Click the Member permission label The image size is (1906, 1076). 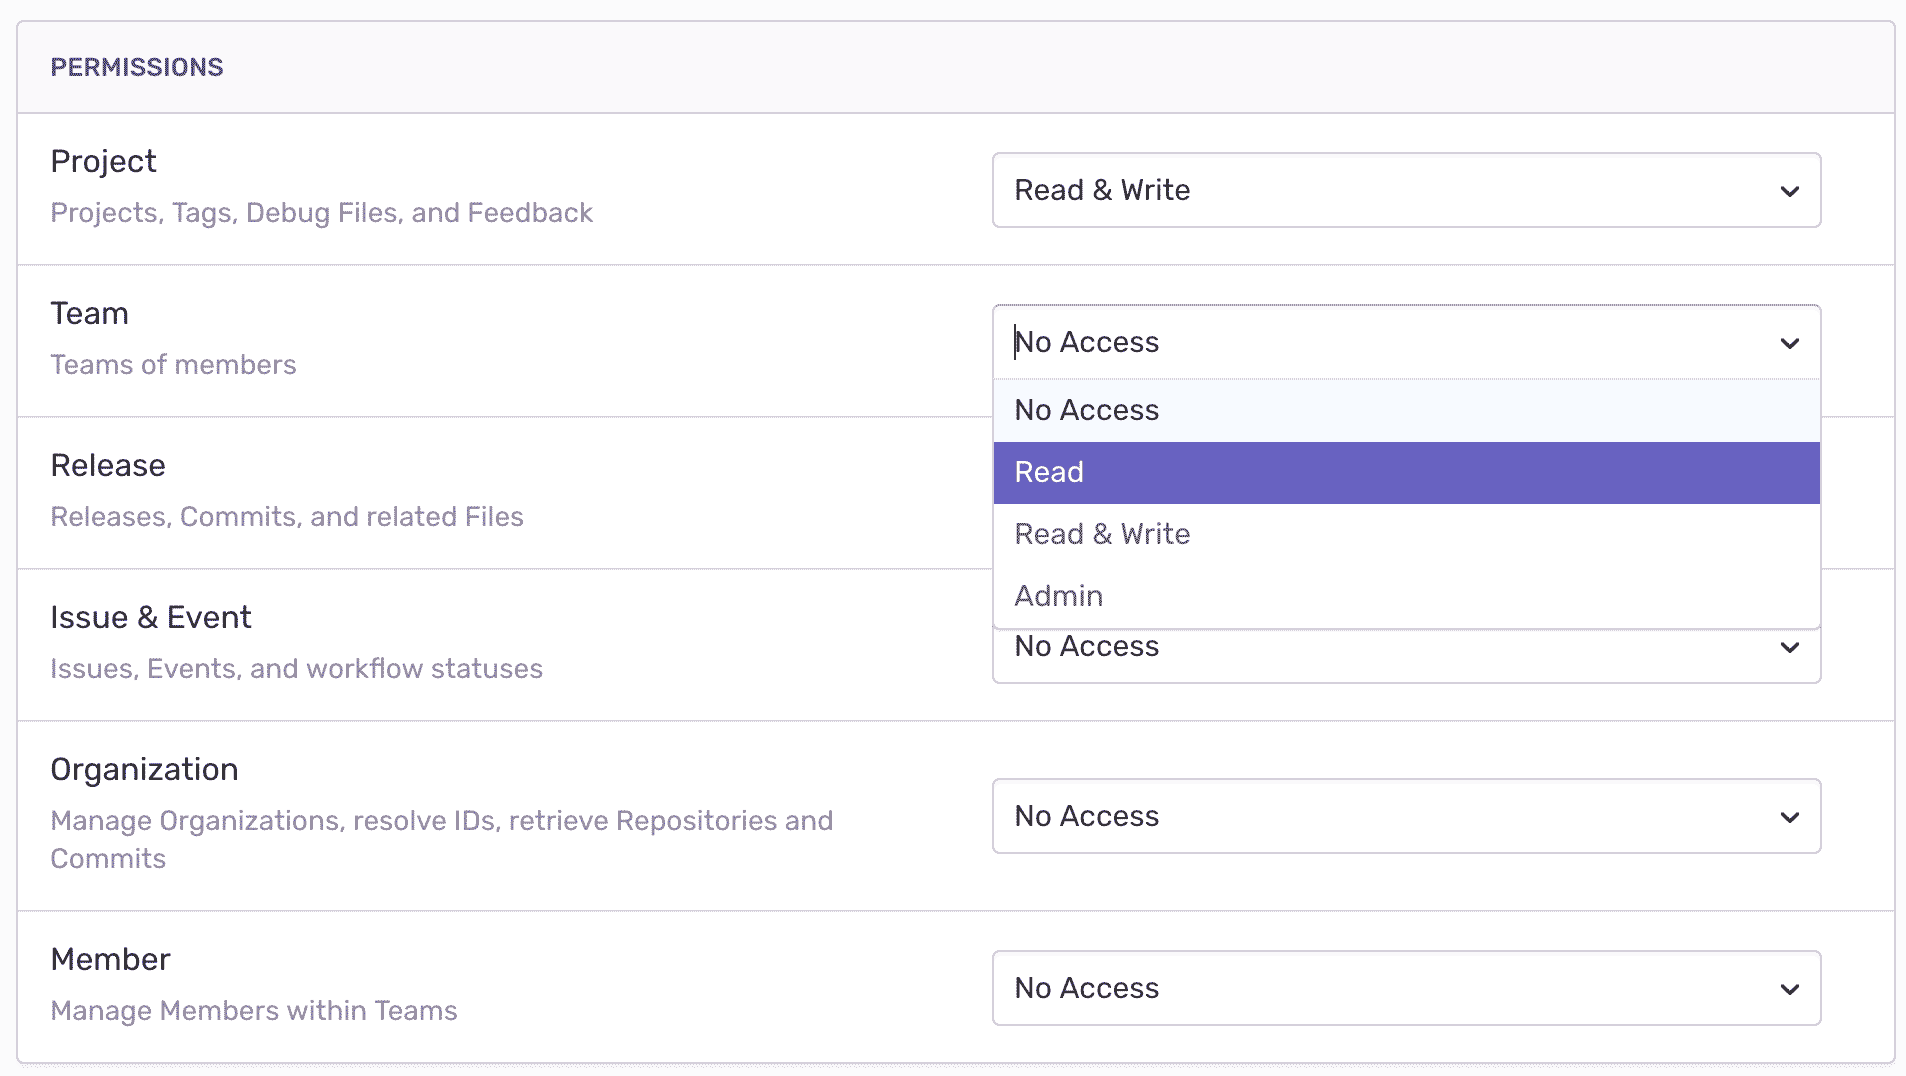110,959
